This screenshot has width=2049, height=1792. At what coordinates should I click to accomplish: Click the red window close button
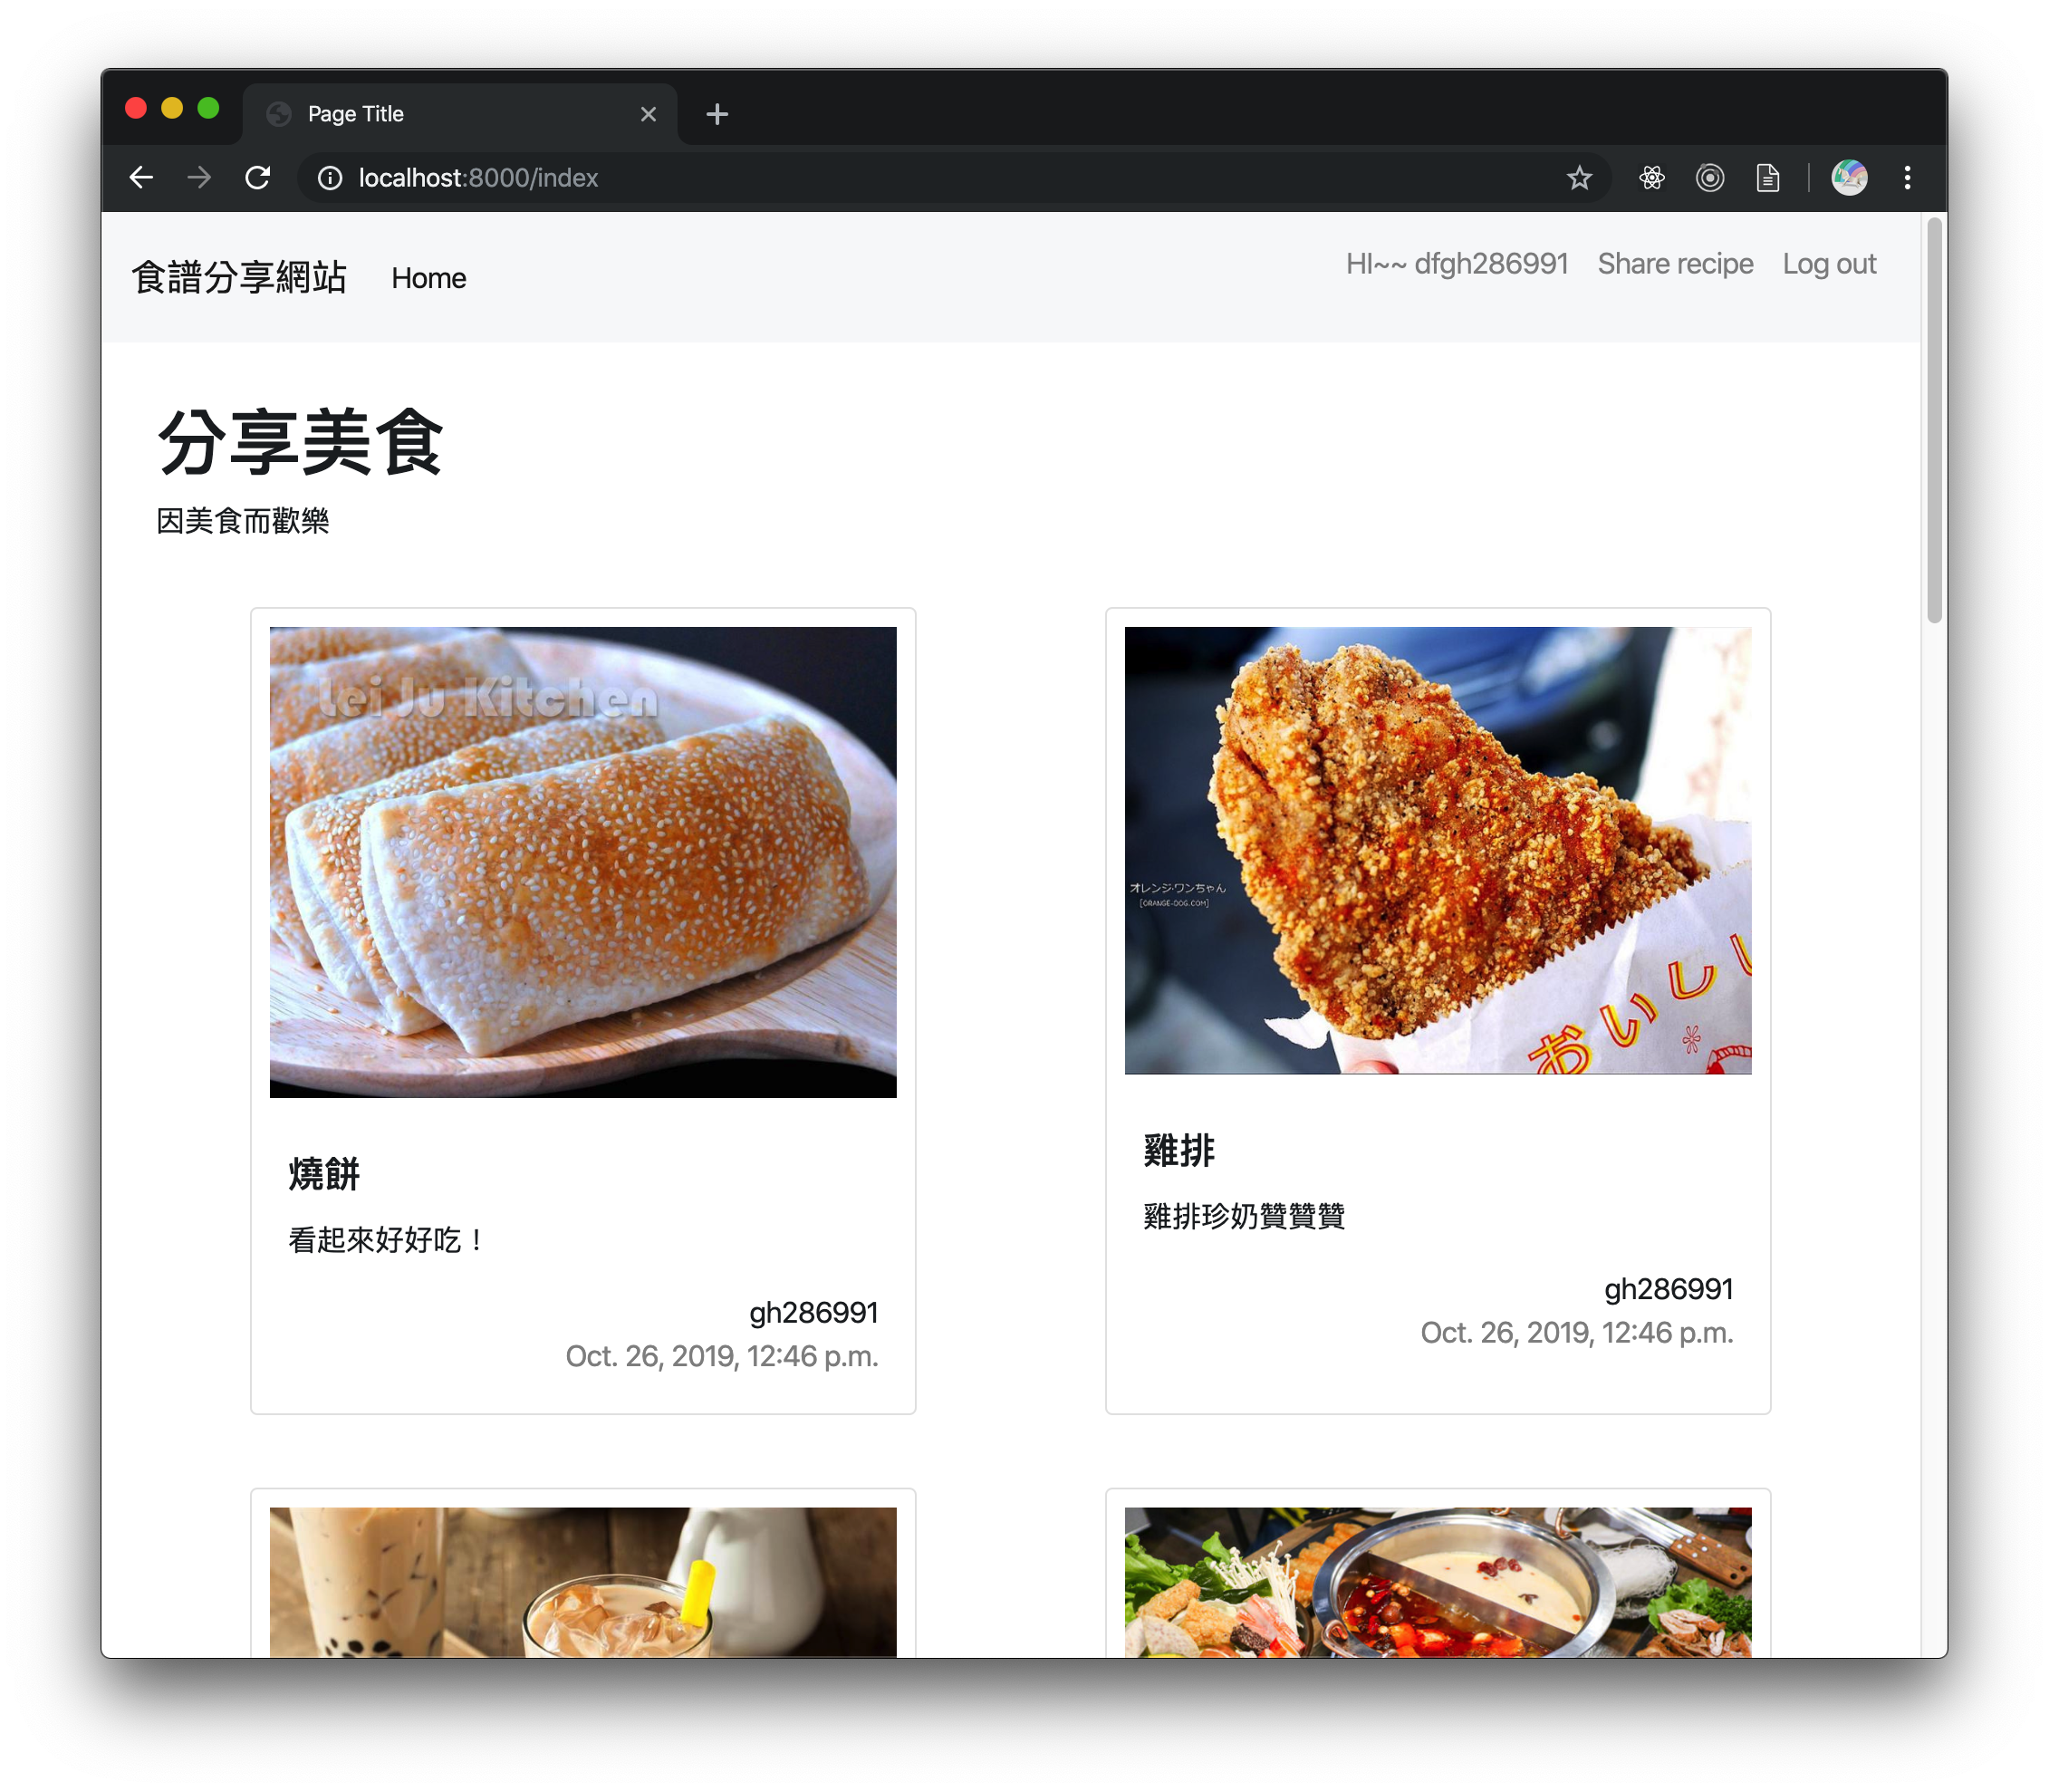(x=136, y=108)
